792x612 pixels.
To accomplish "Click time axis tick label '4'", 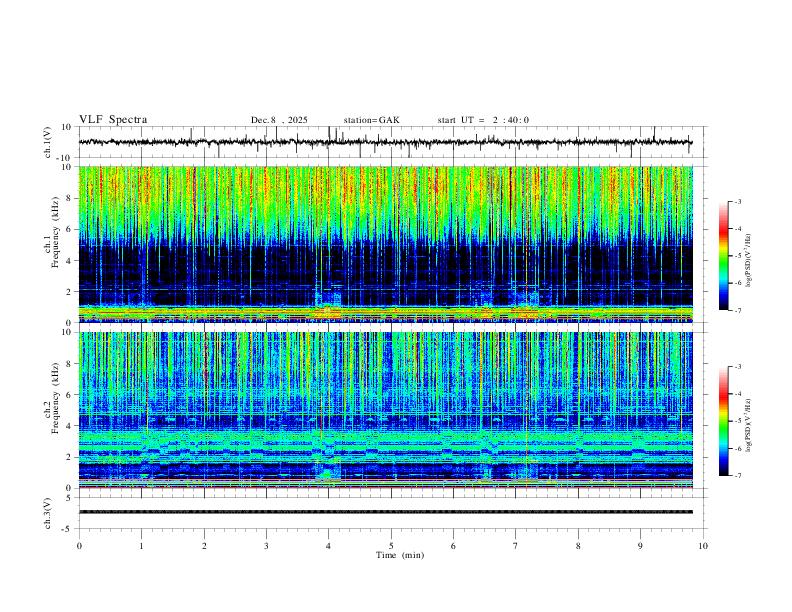I will [x=329, y=546].
